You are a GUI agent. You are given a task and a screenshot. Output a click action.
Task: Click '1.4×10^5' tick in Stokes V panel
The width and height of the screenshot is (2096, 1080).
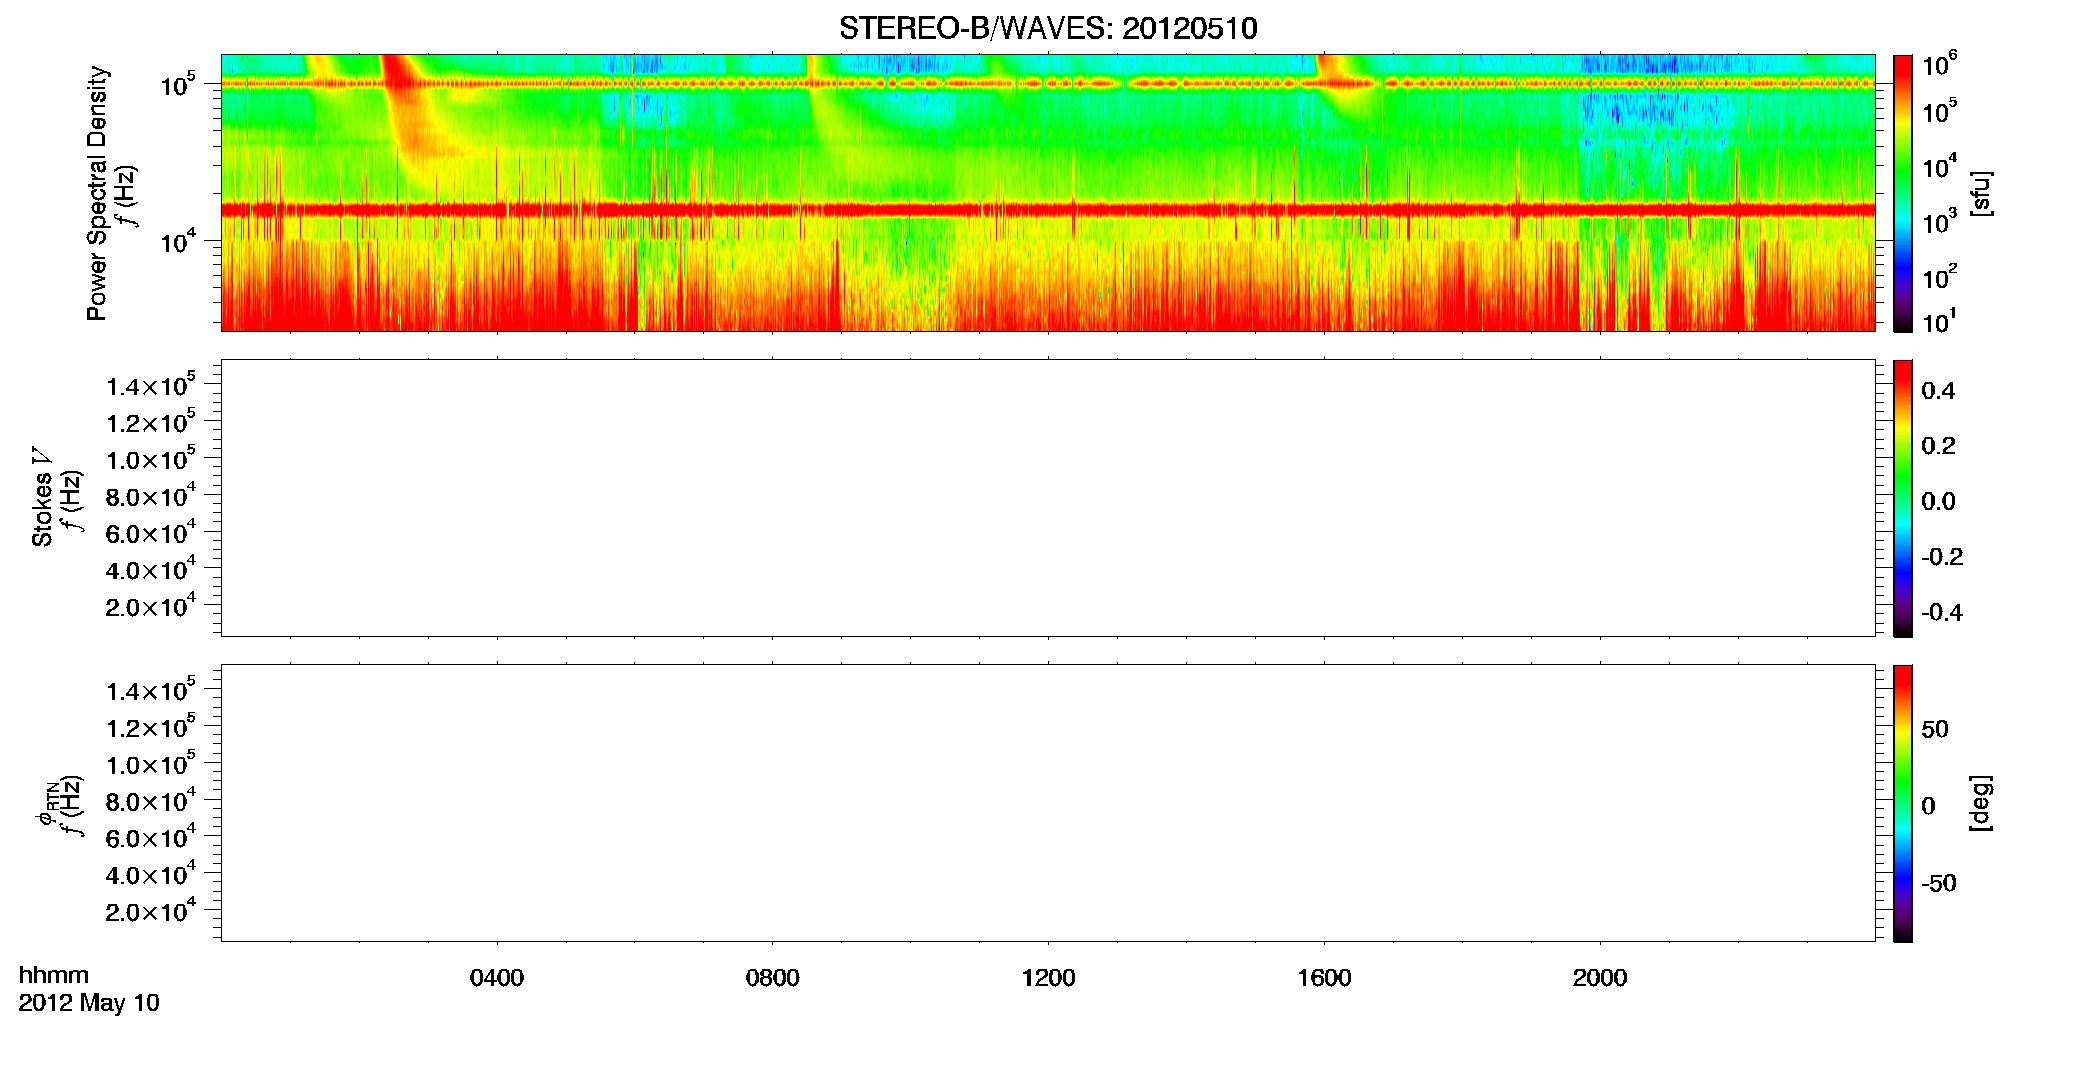[151, 385]
